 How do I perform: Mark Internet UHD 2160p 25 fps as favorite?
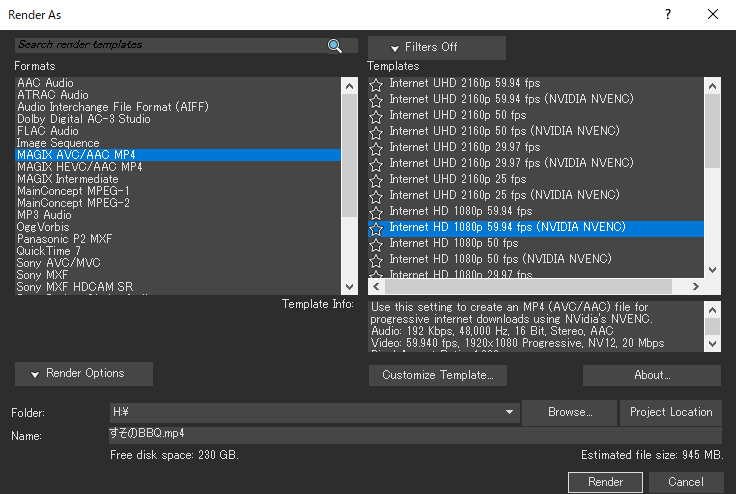click(x=376, y=180)
